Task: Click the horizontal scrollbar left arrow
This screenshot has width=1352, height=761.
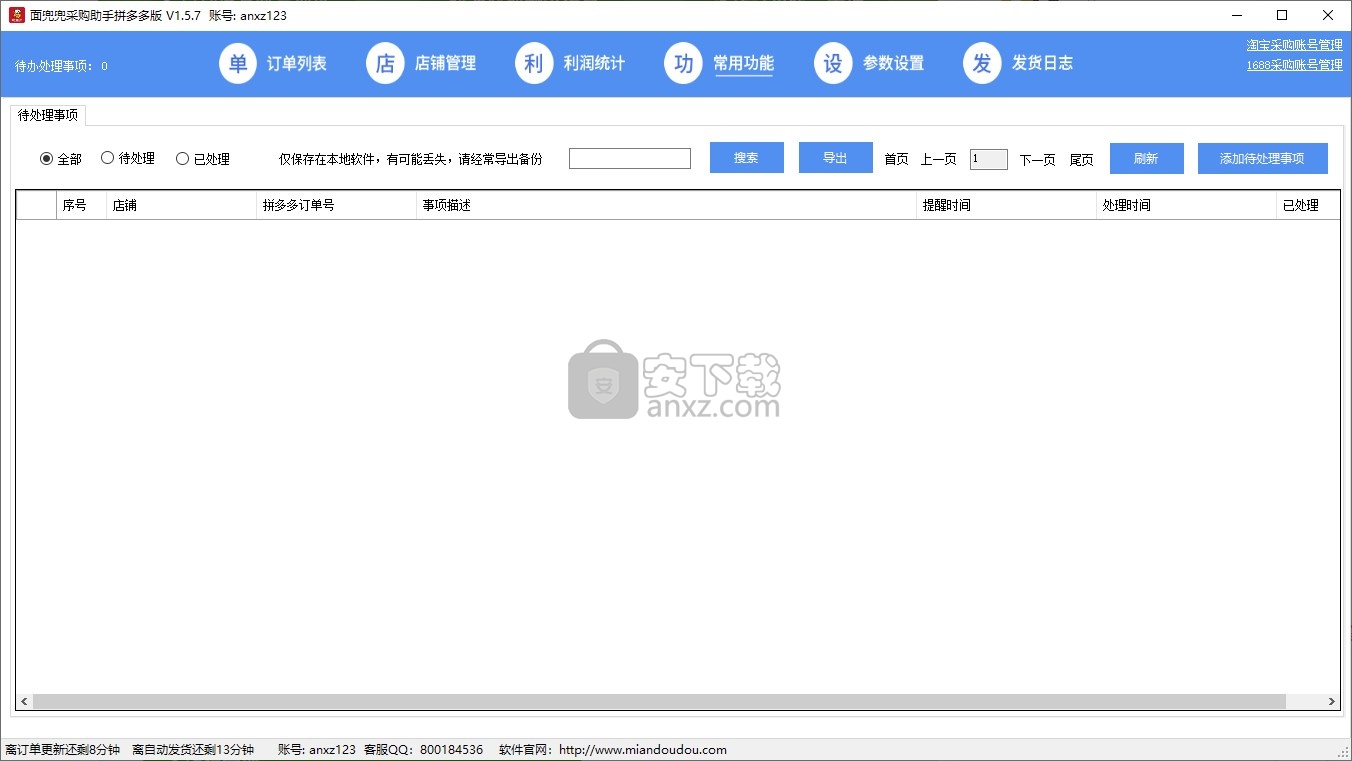Action: click(25, 702)
